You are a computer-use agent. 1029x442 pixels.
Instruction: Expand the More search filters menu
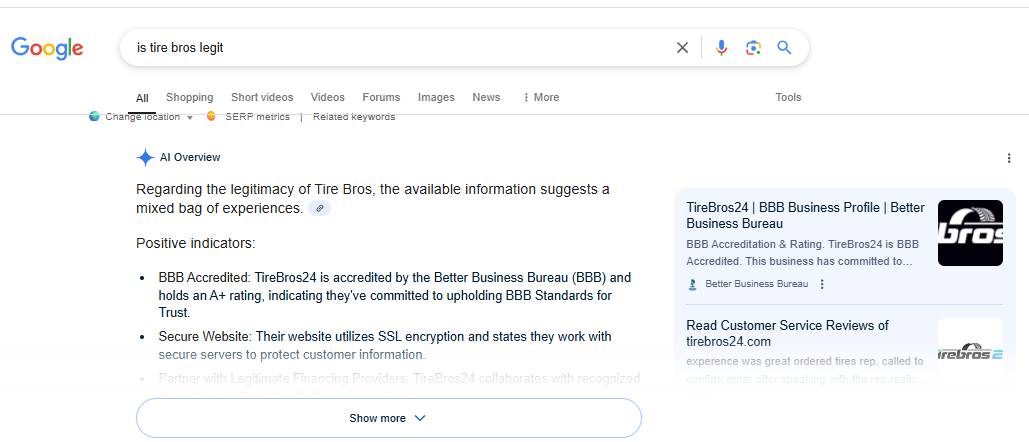coord(541,97)
